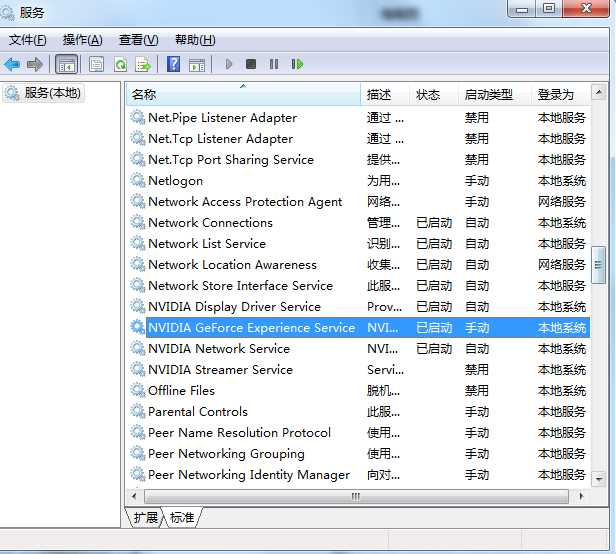Select NVIDIA Display Driver Service
This screenshot has width=616, height=554.
click(x=235, y=306)
